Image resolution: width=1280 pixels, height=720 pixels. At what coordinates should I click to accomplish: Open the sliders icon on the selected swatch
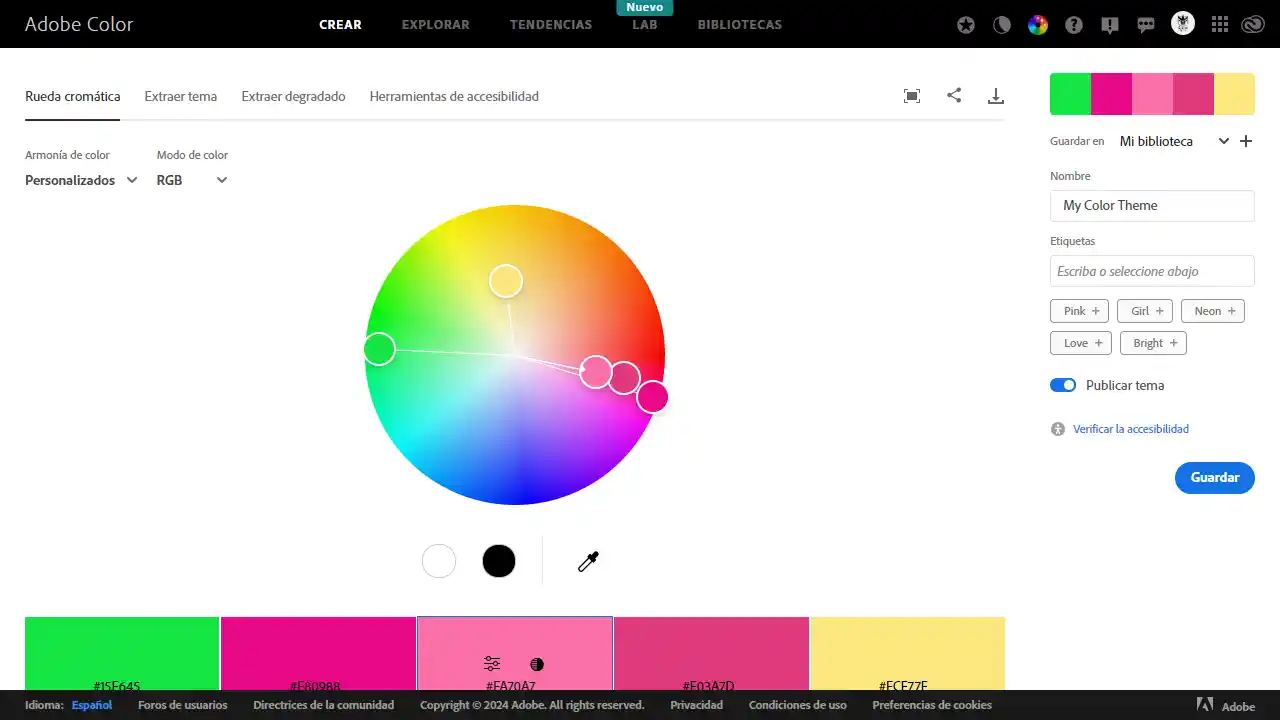click(491, 663)
